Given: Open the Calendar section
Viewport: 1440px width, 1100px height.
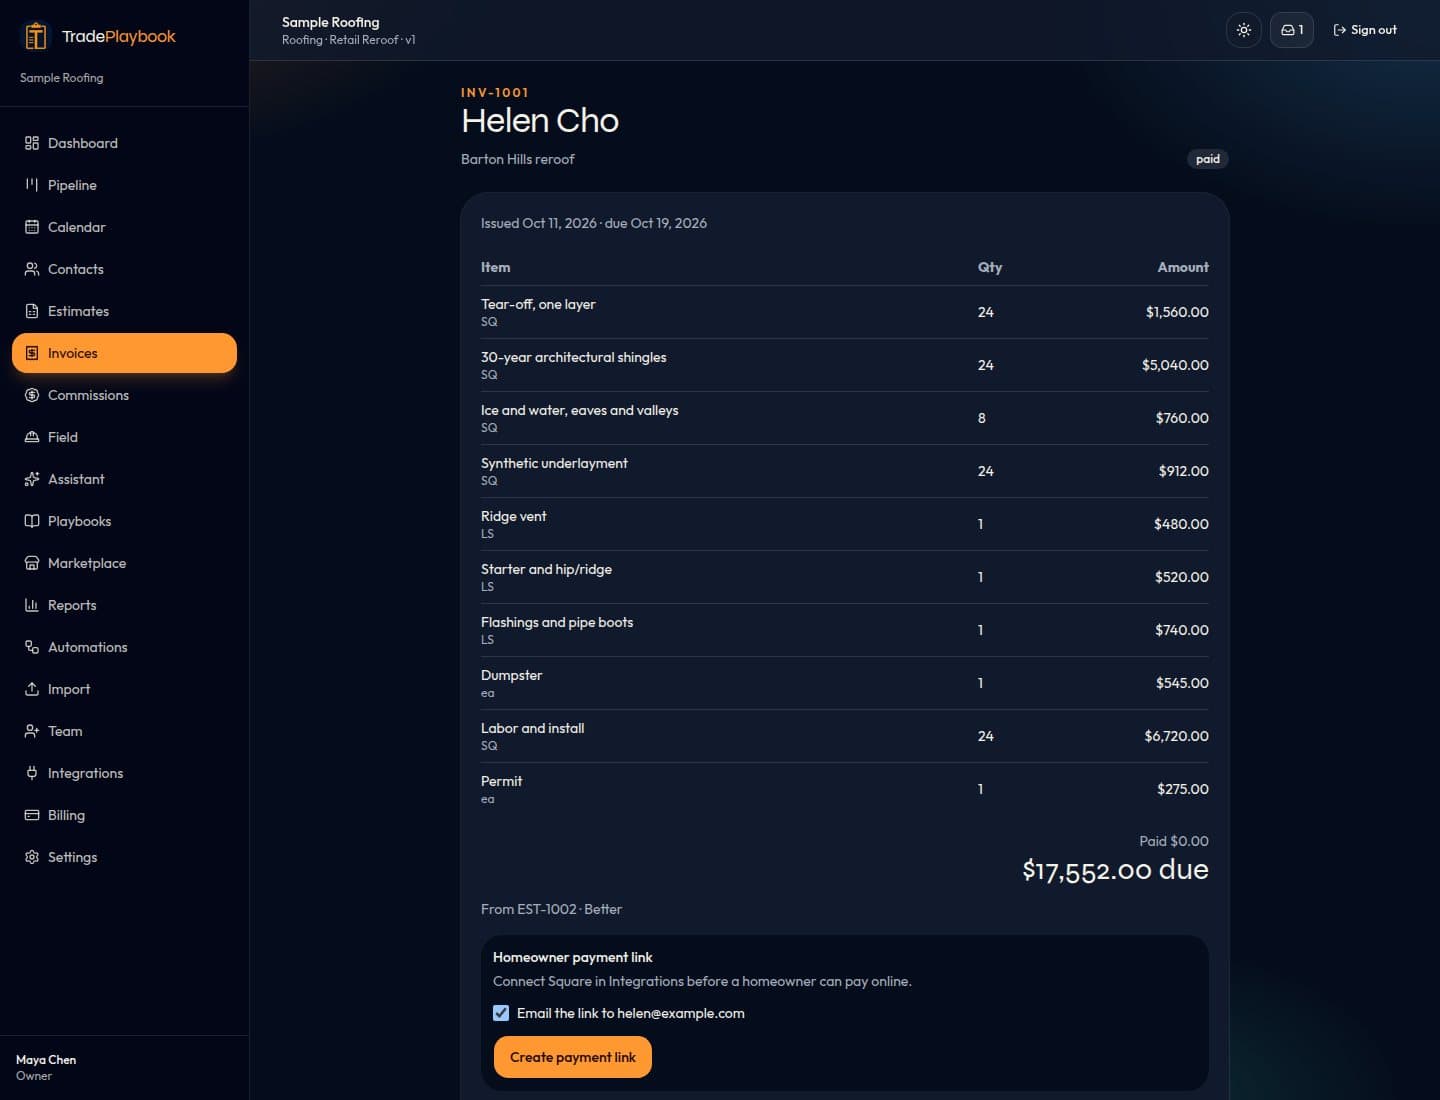Looking at the screenshot, I should click(x=124, y=227).
